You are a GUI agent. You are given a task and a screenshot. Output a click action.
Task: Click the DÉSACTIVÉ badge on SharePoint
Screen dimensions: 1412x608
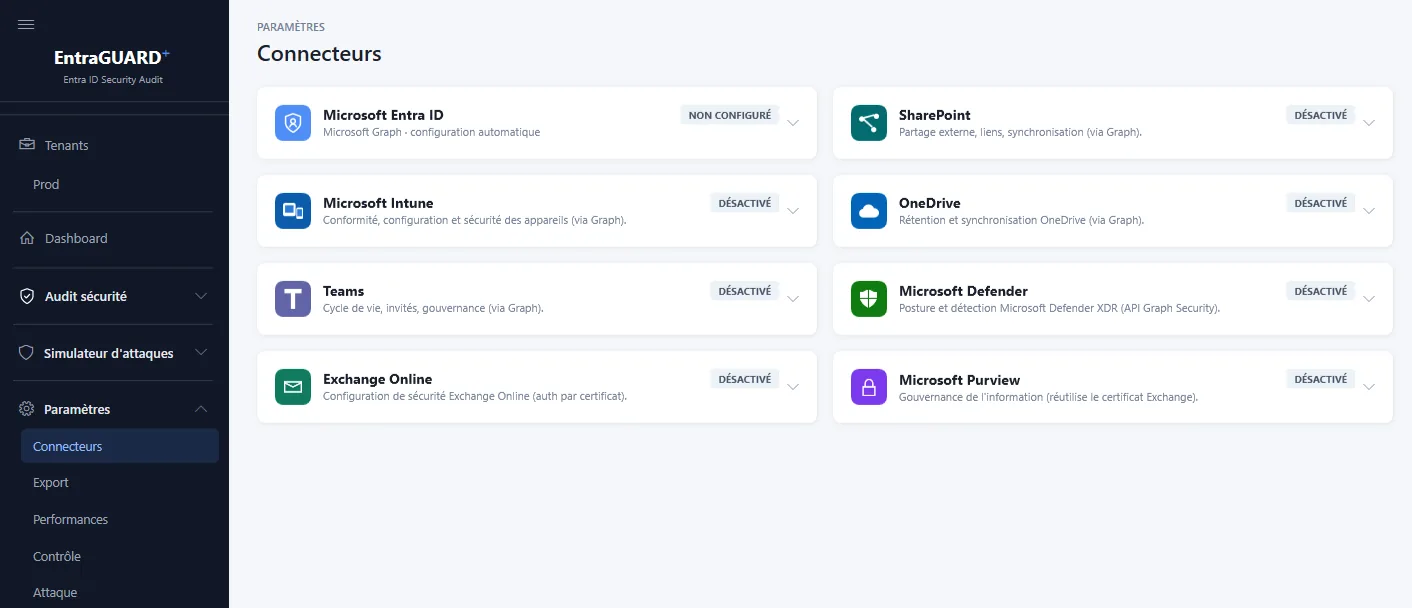[1321, 115]
